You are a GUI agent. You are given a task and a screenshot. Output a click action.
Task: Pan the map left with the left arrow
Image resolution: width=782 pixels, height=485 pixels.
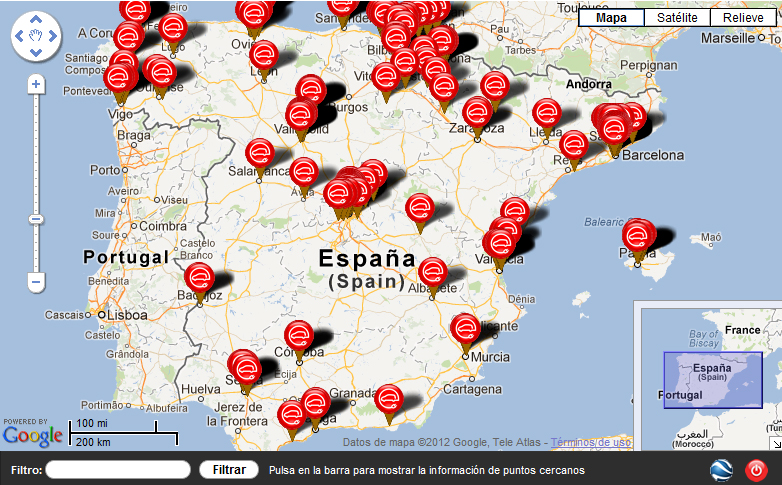19,36
